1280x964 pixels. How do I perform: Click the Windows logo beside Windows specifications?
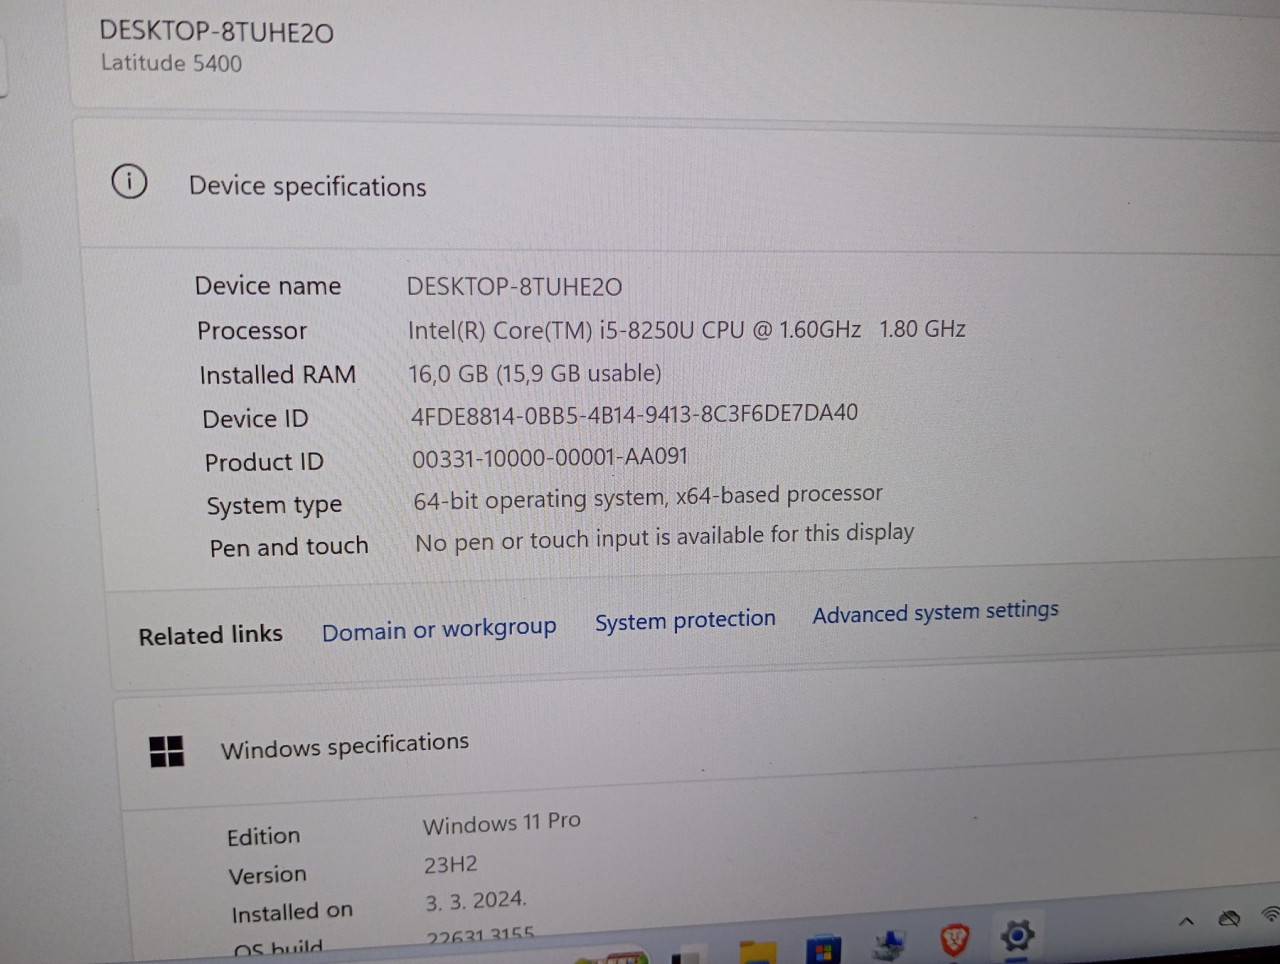(166, 751)
